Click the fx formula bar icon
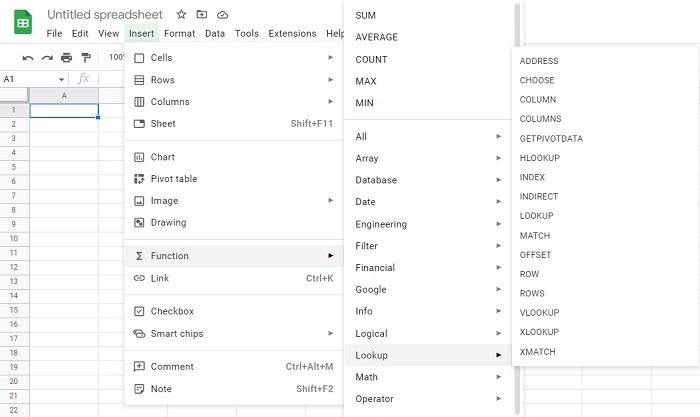700x417 pixels. click(x=83, y=79)
